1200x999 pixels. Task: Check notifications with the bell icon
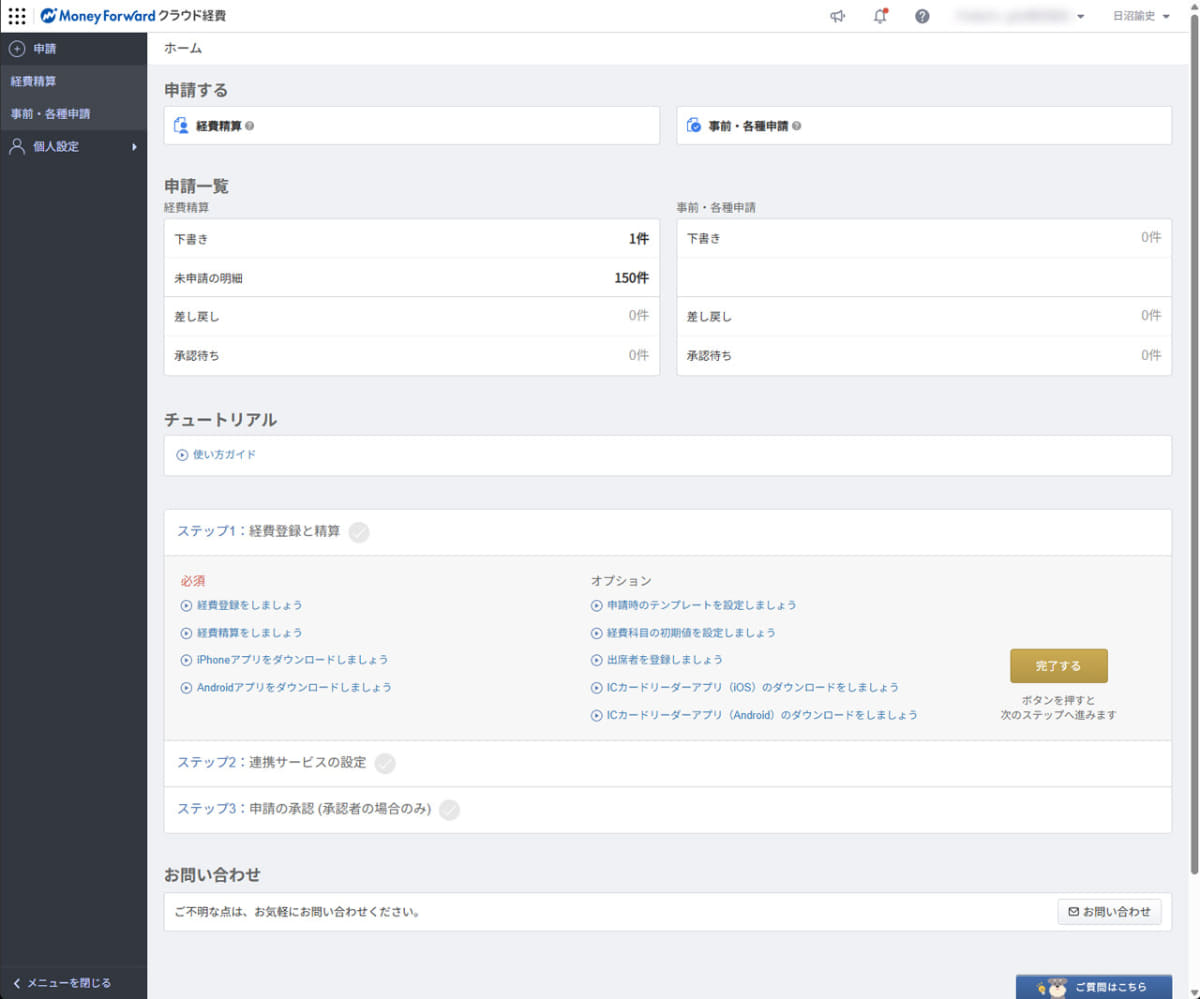coord(880,16)
